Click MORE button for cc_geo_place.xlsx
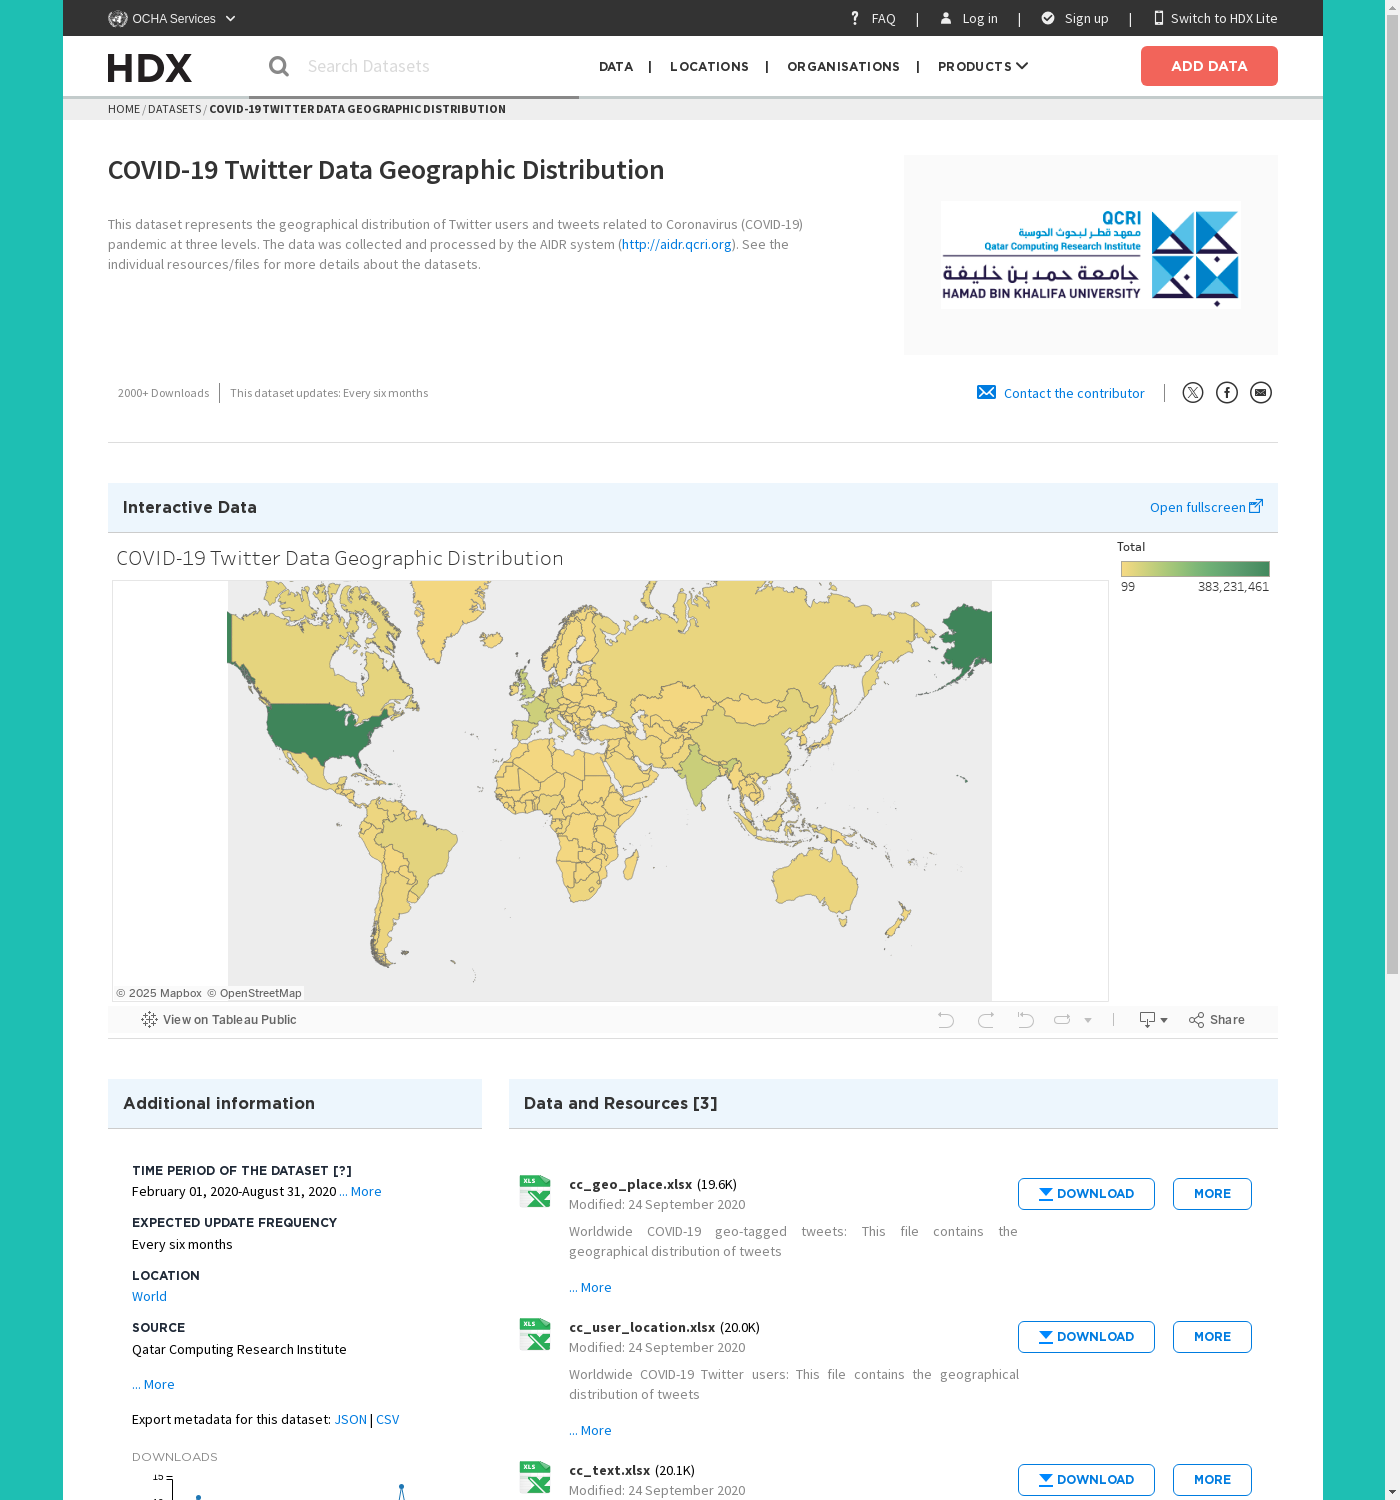Image resolution: width=1400 pixels, height=1500 pixels. point(1212,1194)
